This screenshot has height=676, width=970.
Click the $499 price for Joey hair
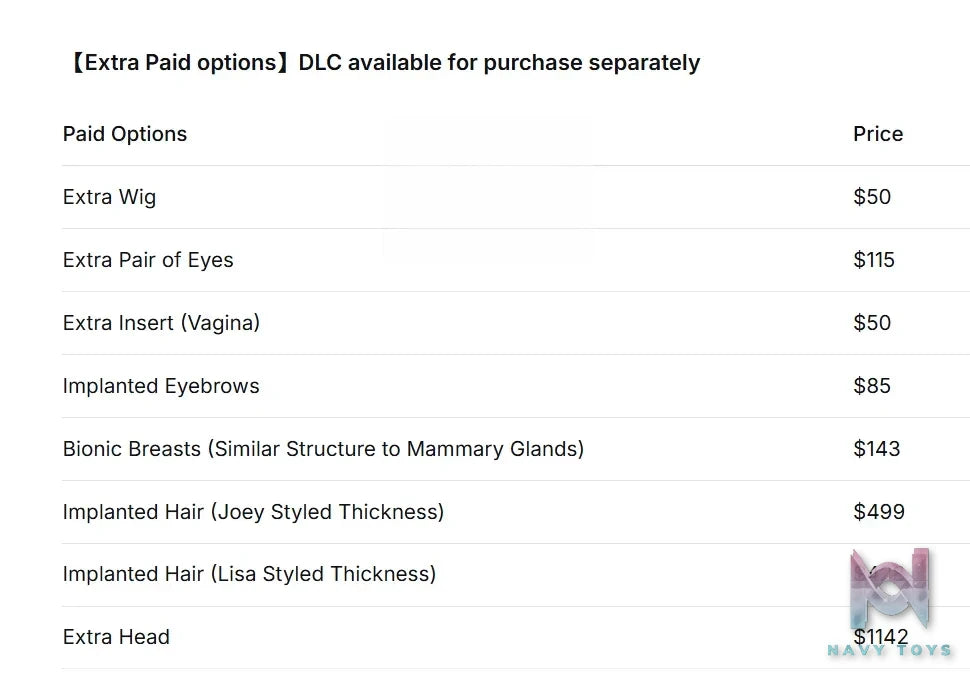(878, 512)
